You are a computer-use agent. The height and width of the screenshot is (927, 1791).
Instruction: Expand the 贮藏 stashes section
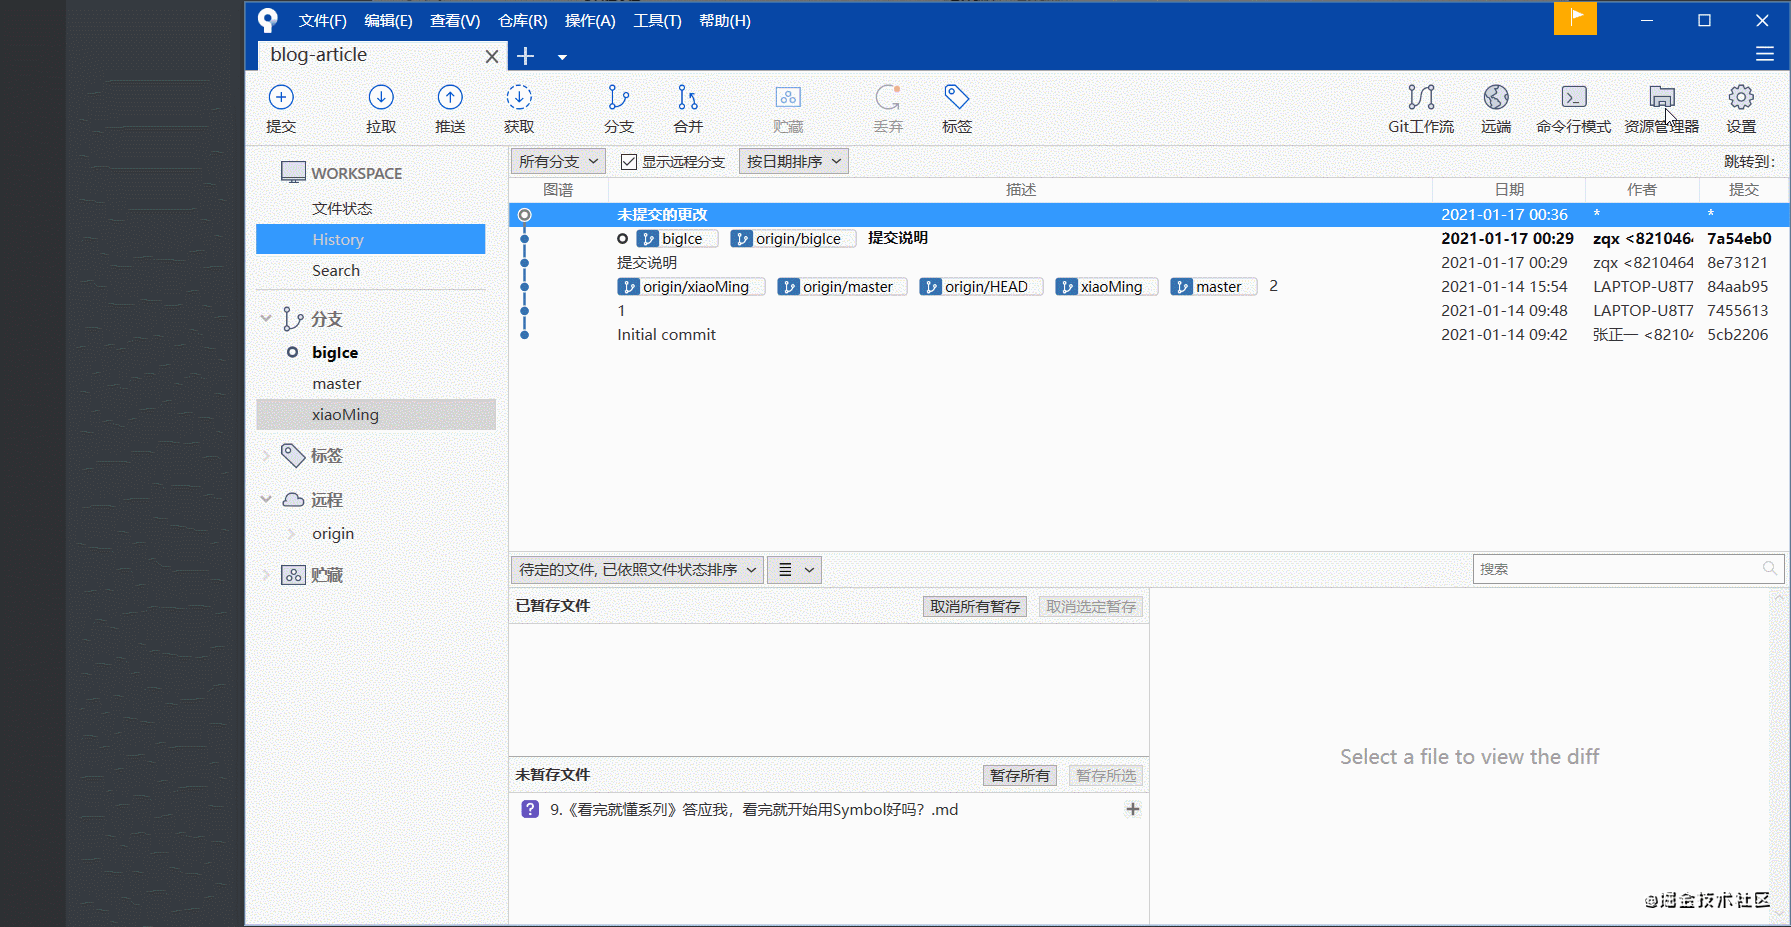(x=266, y=574)
